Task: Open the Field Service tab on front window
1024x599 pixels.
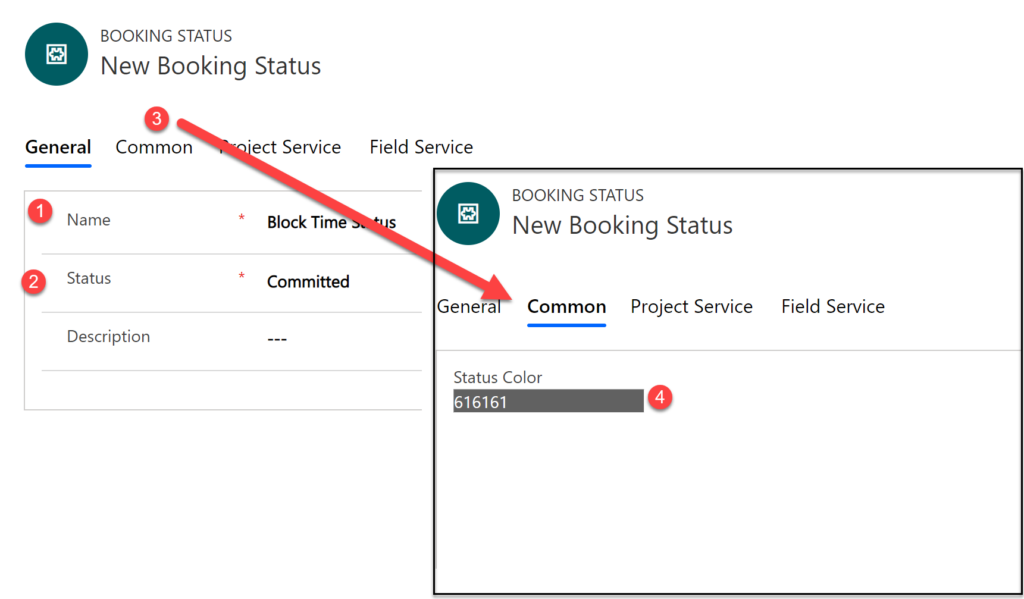Action: pos(832,306)
